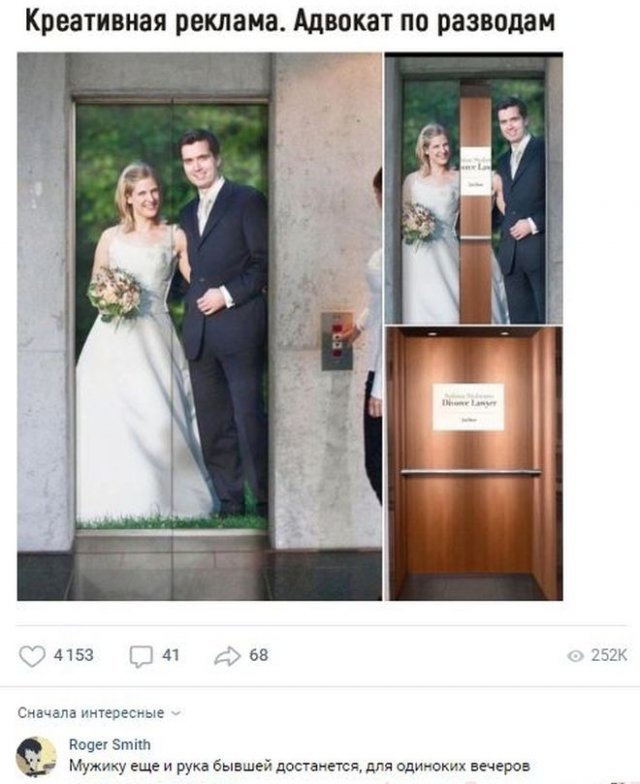Image resolution: width=640 pixels, height=784 pixels.
Task: Open the large wedding couple elevator photo
Action: (200, 326)
